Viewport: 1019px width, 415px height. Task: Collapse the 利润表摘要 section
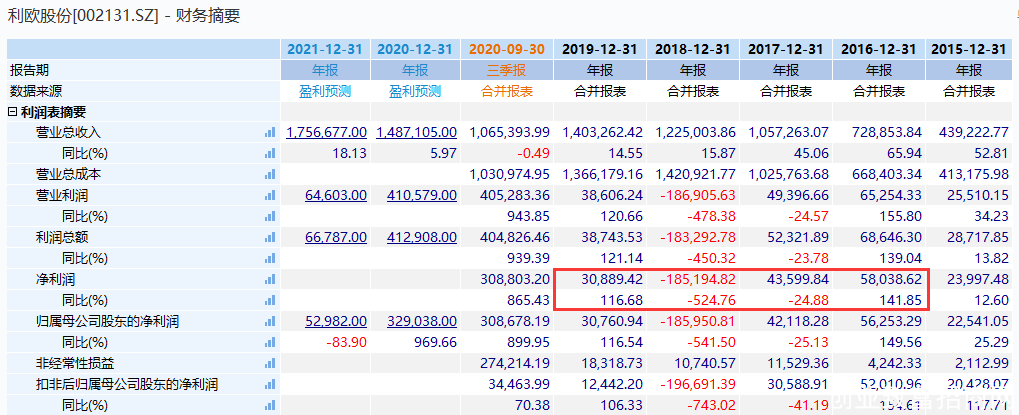tap(12, 112)
